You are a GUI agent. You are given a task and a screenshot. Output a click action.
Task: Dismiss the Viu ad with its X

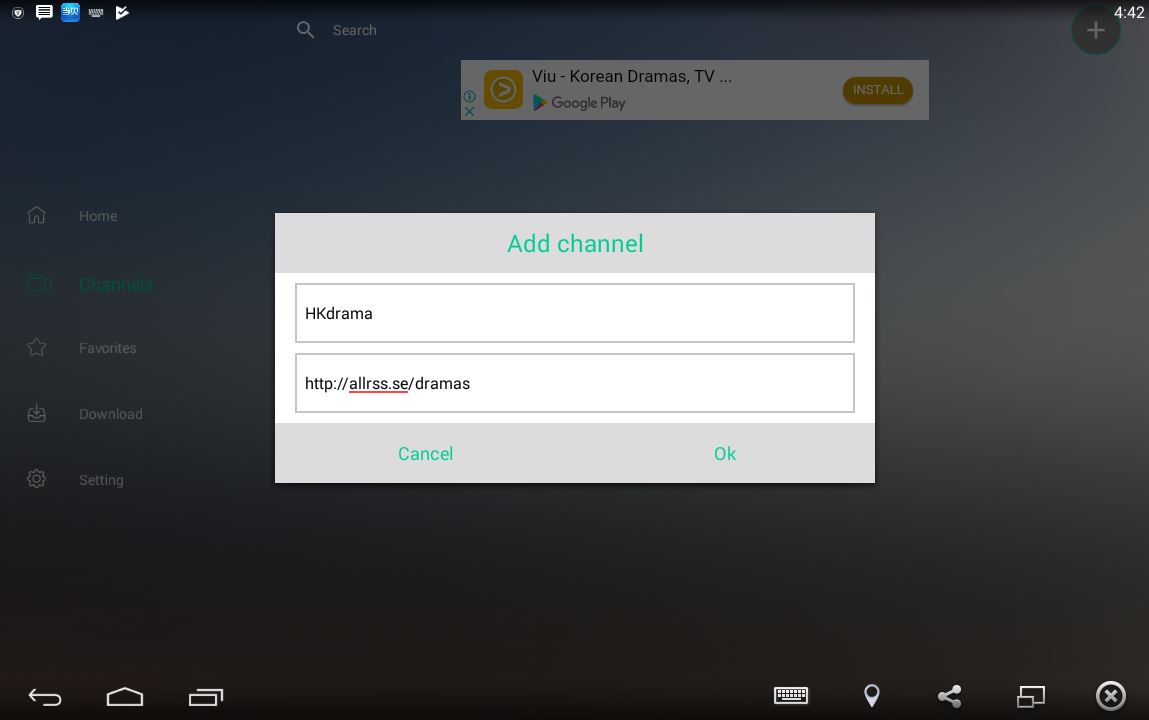[469, 112]
